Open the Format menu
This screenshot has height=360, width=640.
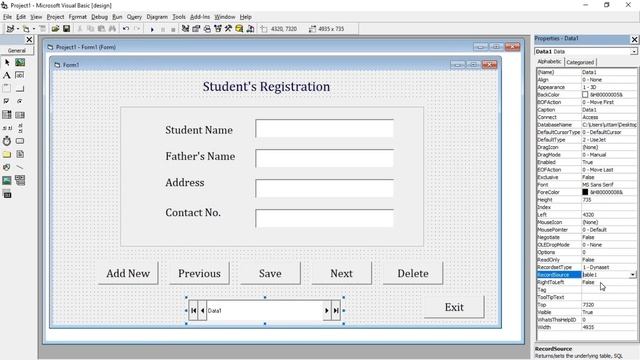click(x=78, y=17)
